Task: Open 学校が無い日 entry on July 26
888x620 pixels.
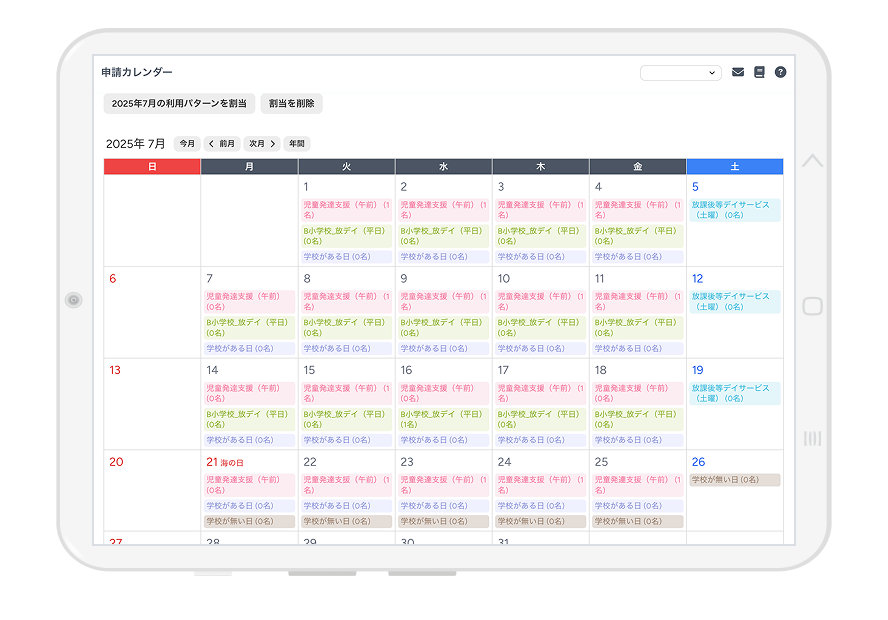Action: [x=735, y=480]
